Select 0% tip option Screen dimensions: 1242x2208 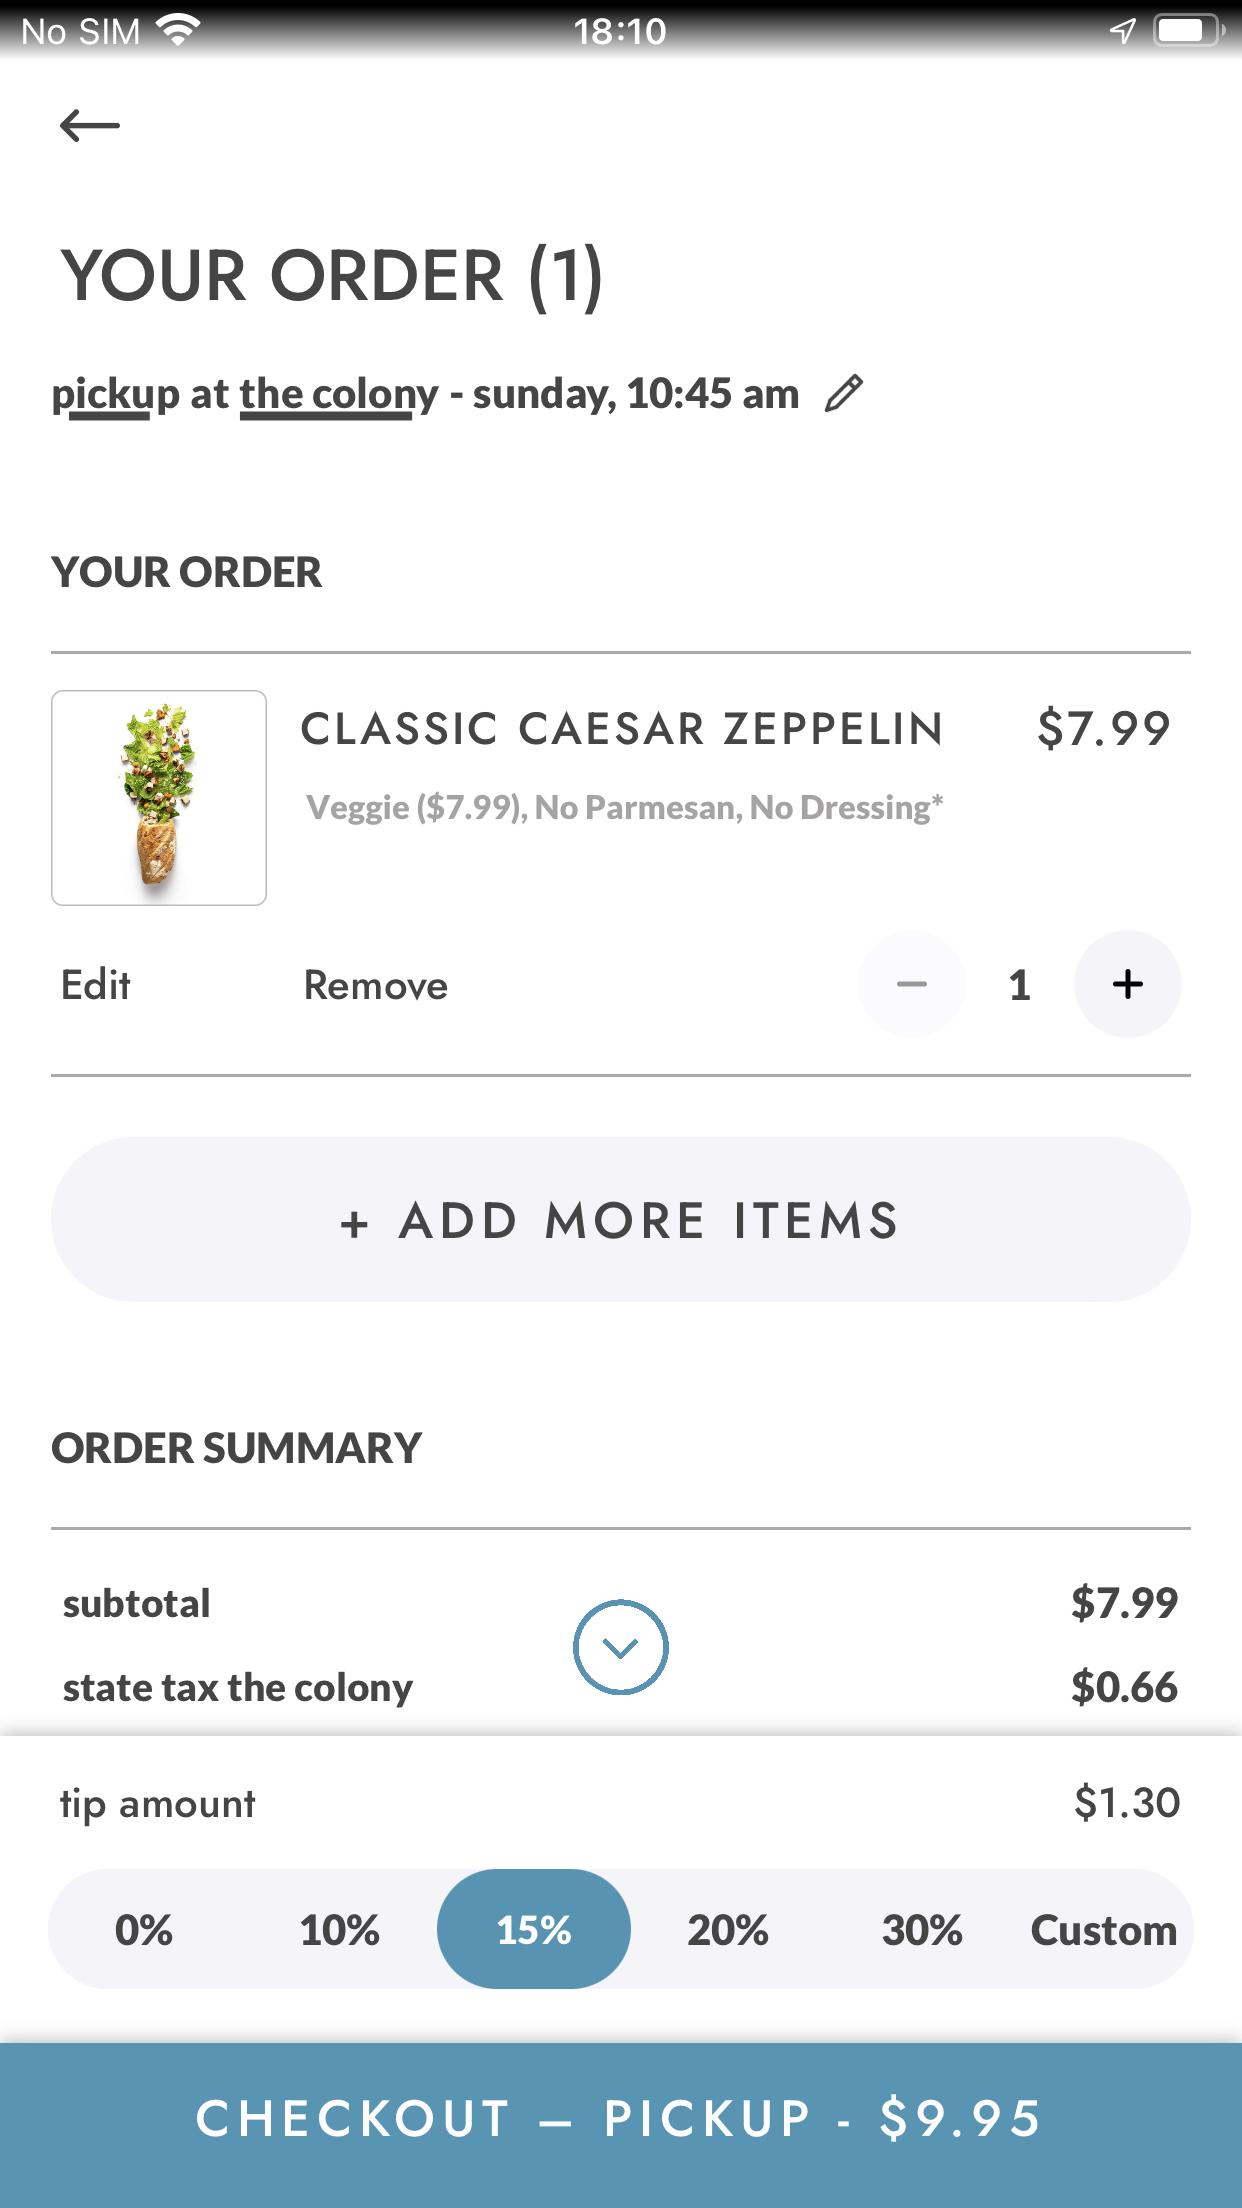tap(144, 1929)
